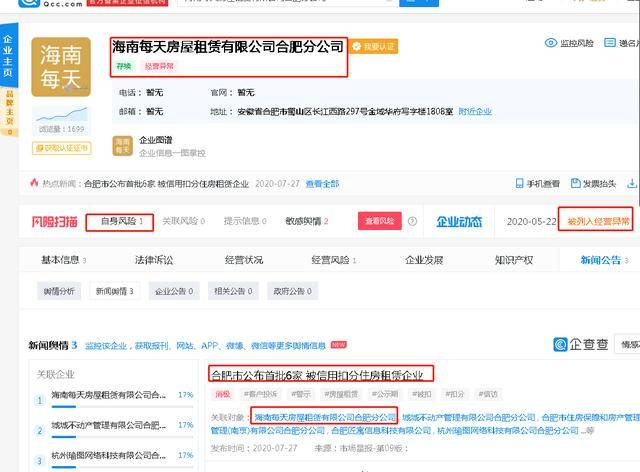The image size is (640, 472).
Task: Open news headline 合肥市公布首批6家
Action: (317, 375)
